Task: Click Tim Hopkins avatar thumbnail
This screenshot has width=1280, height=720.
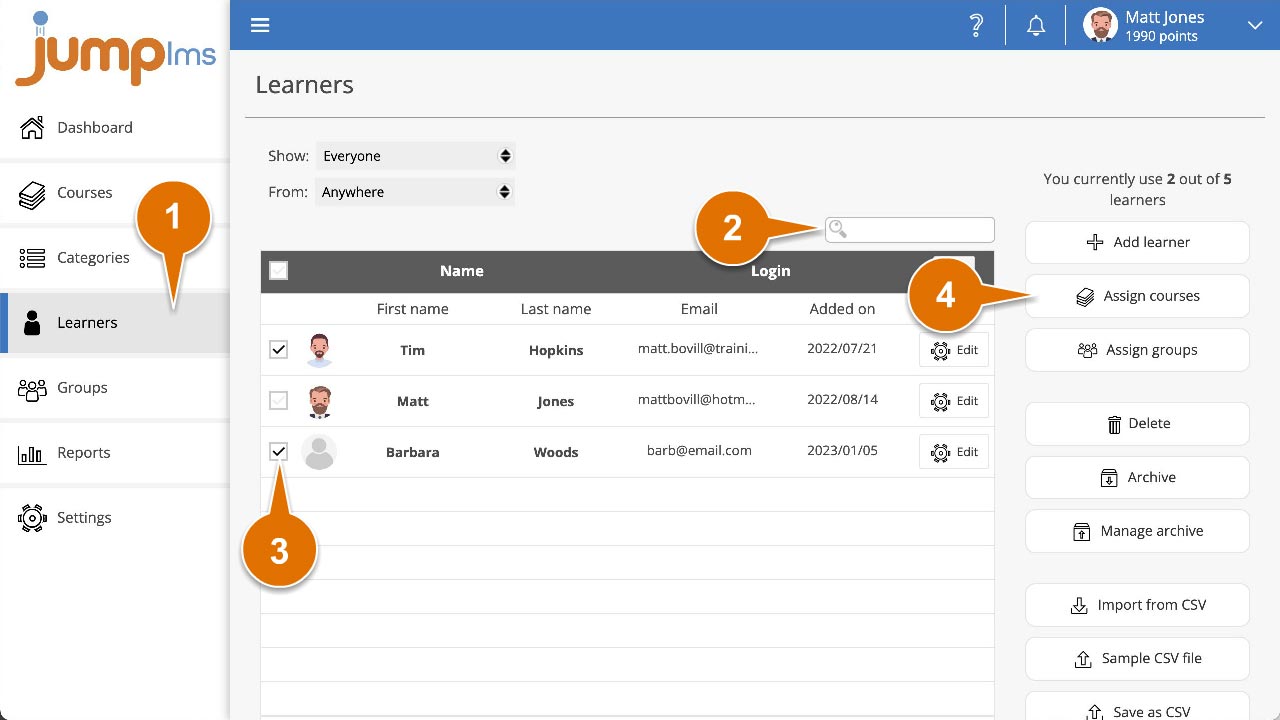Action: click(319, 350)
